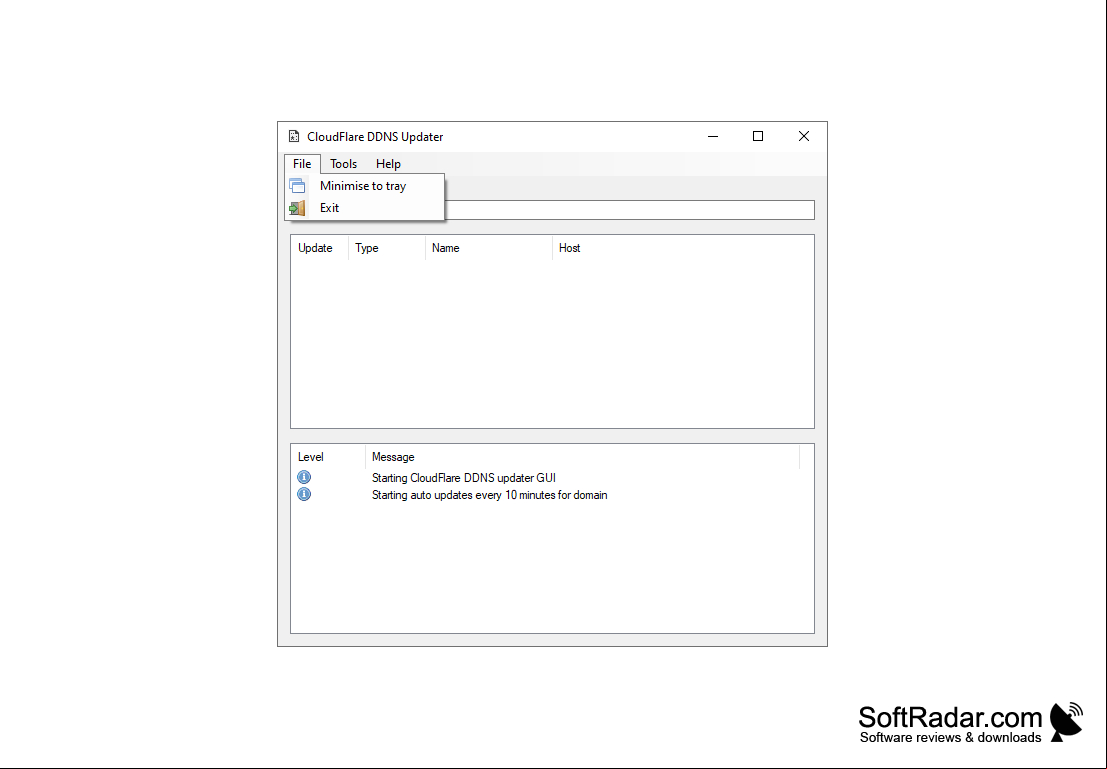The image size is (1107, 769).
Task: Maximize the CloudFlare DDNS Updater window
Action: click(758, 136)
